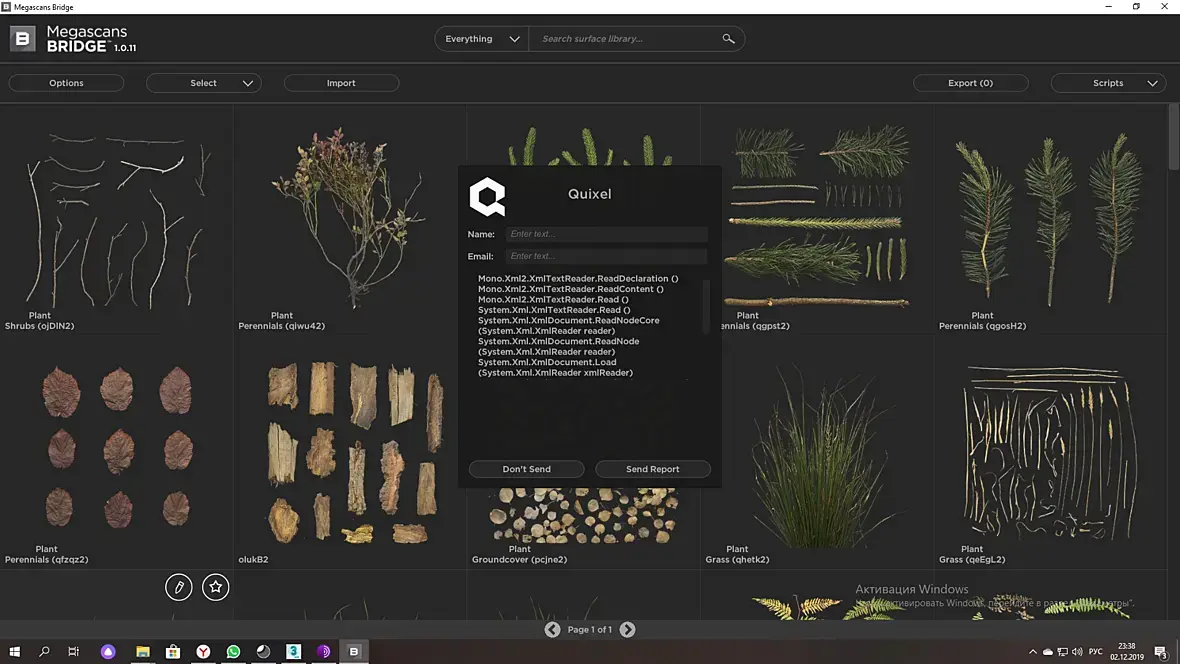Expand the Scripts dropdown
The height and width of the screenshot is (664, 1180).
pyautogui.click(x=1108, y=83)
